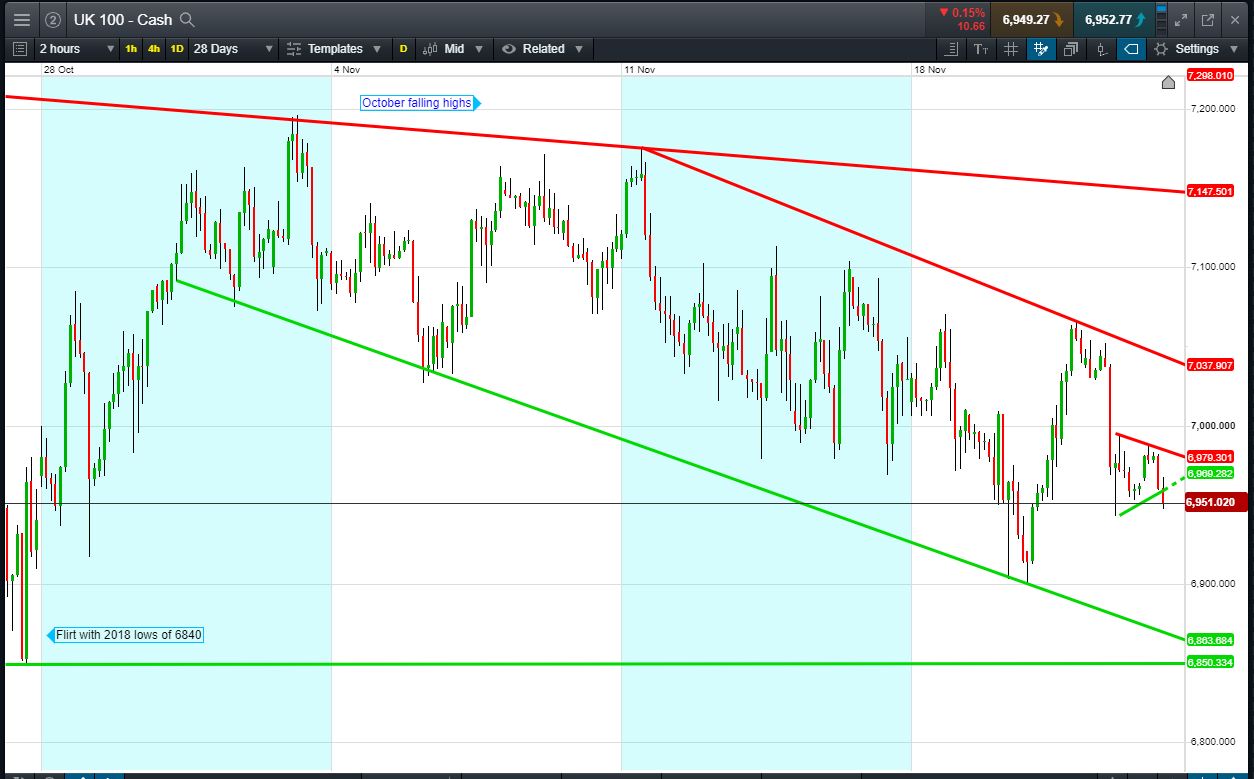Click the 6,863.684 green price label
The width and height of the screenshot is (1254, 779).
[1209, 640]
